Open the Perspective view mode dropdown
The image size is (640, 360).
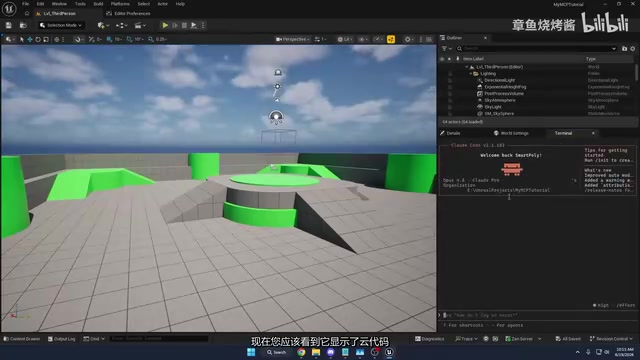pos(292,40)
